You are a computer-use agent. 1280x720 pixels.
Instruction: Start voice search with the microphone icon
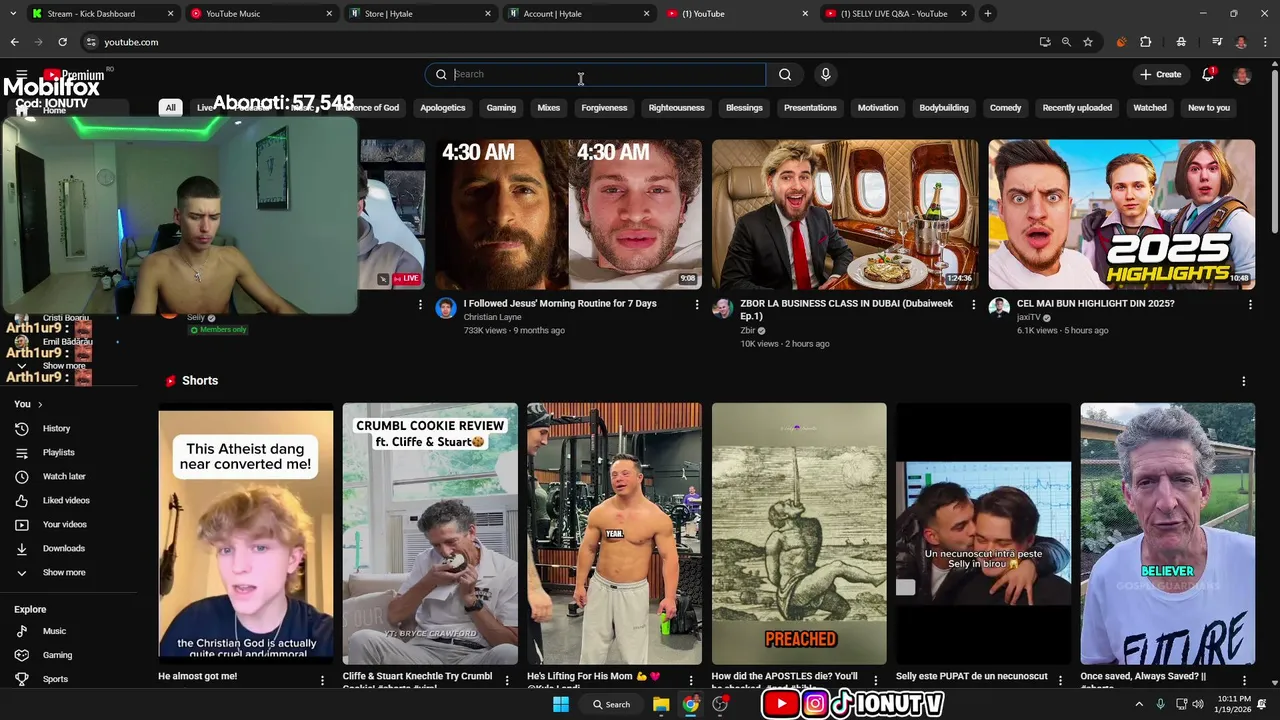click(825, 74)
